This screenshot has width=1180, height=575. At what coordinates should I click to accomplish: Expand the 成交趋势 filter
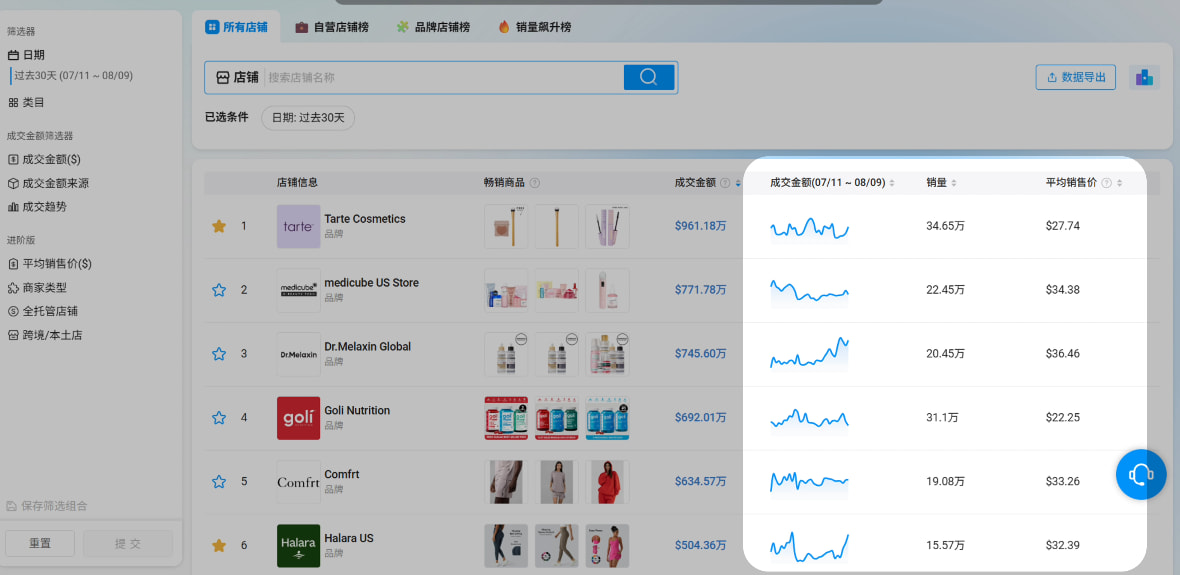[38, 206]
